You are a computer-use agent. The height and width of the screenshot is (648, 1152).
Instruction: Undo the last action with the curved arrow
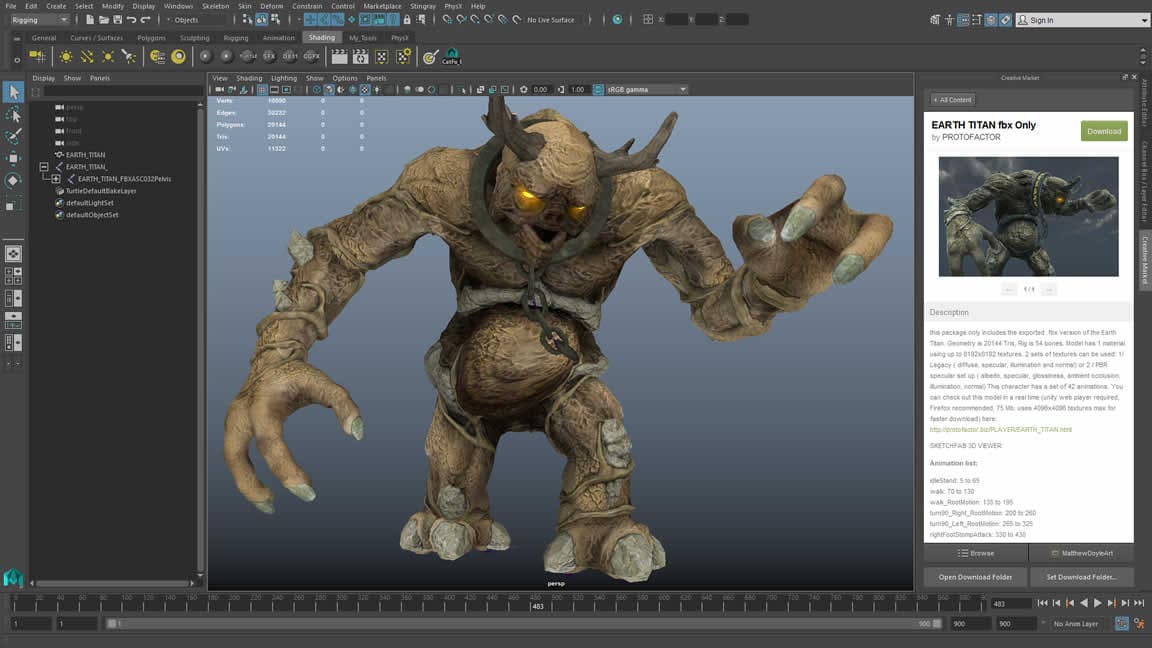pos(132,20)
